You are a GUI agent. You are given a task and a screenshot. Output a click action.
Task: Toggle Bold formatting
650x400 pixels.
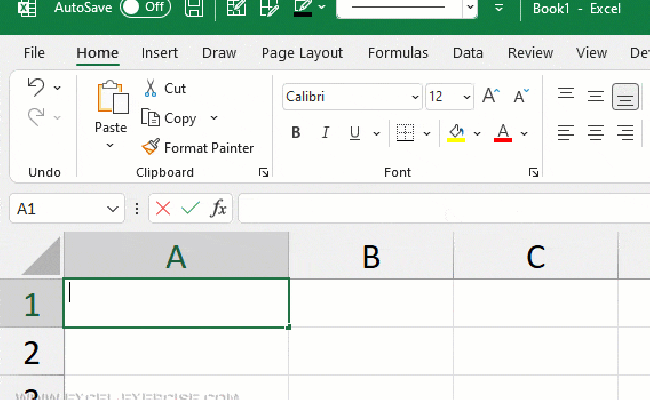[296, 133]
